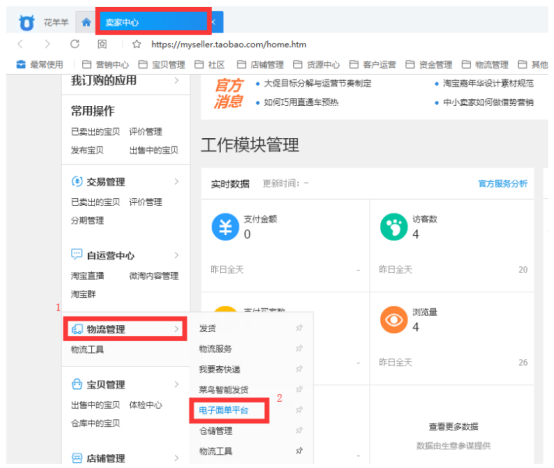
Task: Open the 物流管理 bookmark folder
Action: pyautogui.click(x=485, y=65)
